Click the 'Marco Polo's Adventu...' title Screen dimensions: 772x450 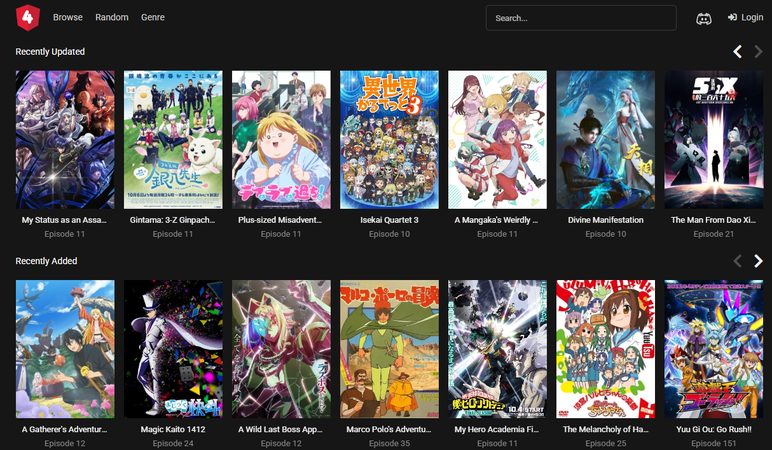tap(388, 429)
